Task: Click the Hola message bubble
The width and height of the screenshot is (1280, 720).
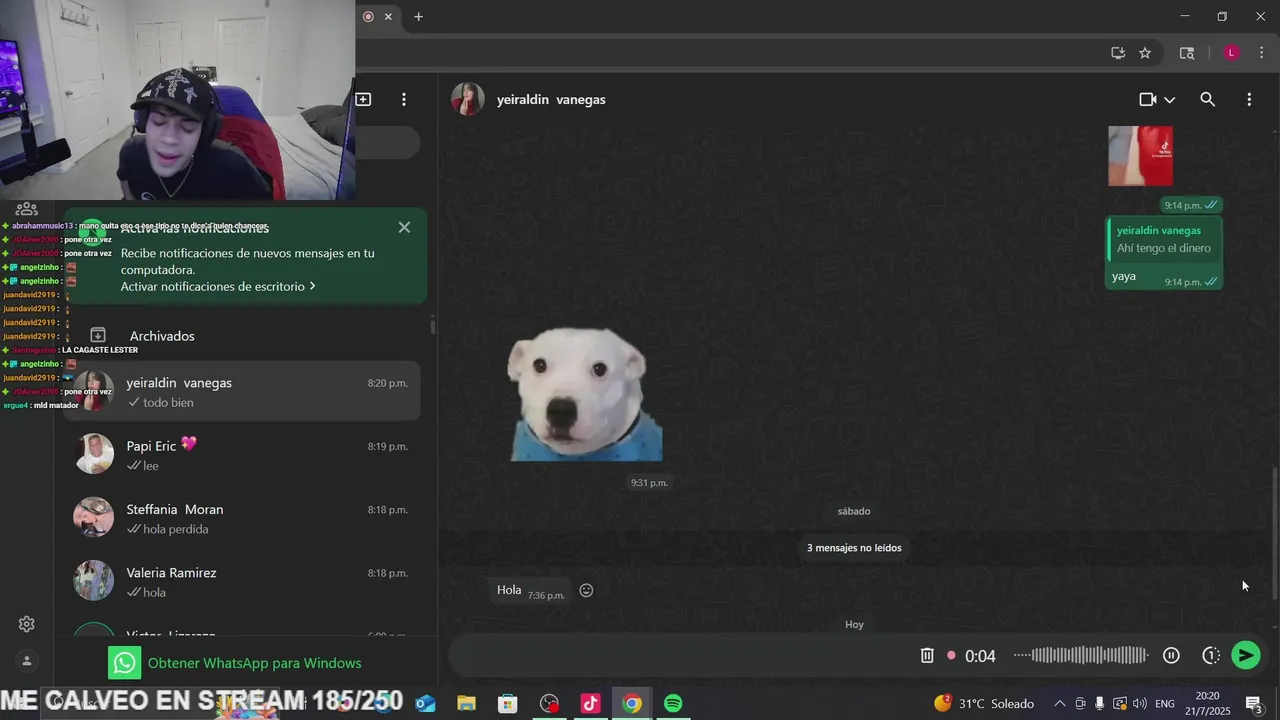Action: click(x=530, y=591)
